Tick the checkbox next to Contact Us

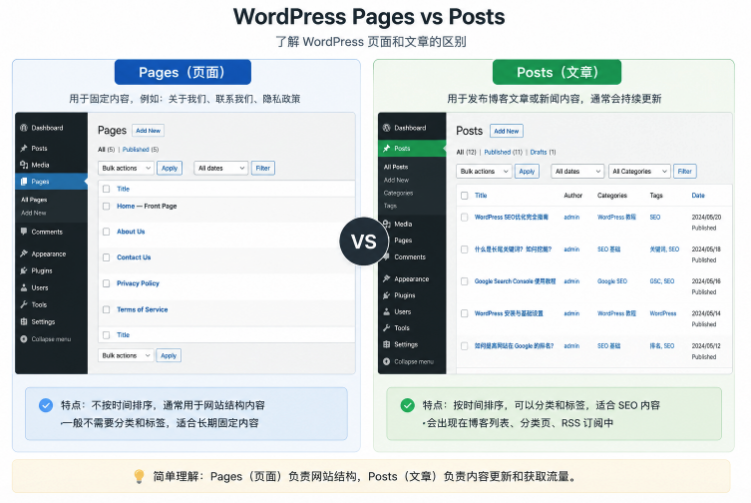(x=106, y=257)
